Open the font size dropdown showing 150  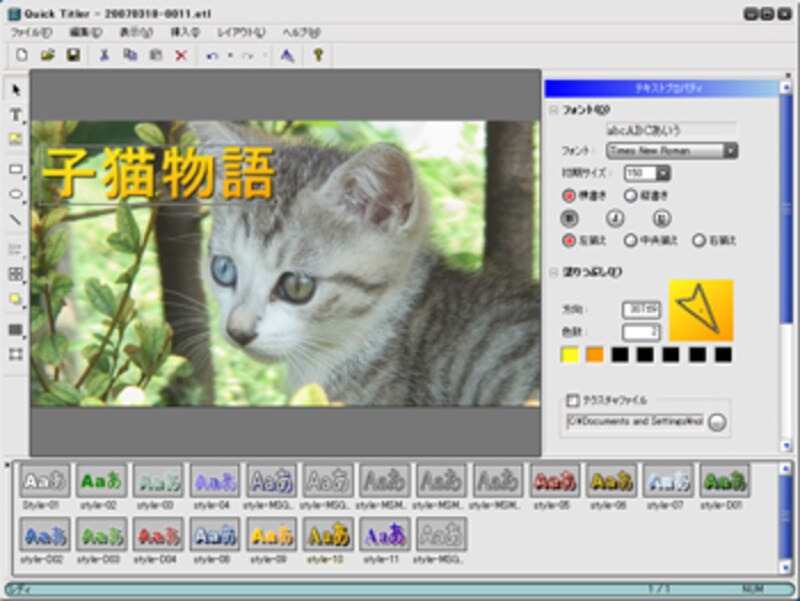tap(663, 174)
